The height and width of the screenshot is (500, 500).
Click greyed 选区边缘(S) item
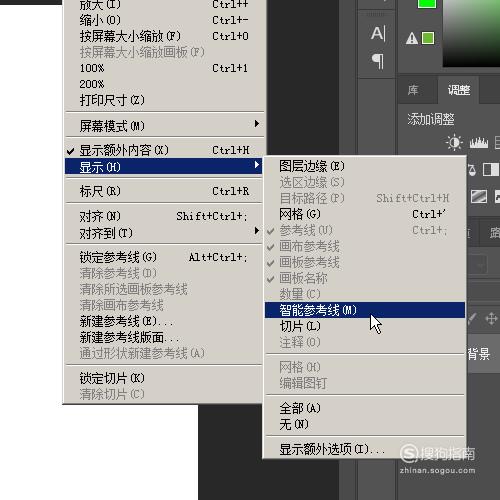click(x=365, y=182)
